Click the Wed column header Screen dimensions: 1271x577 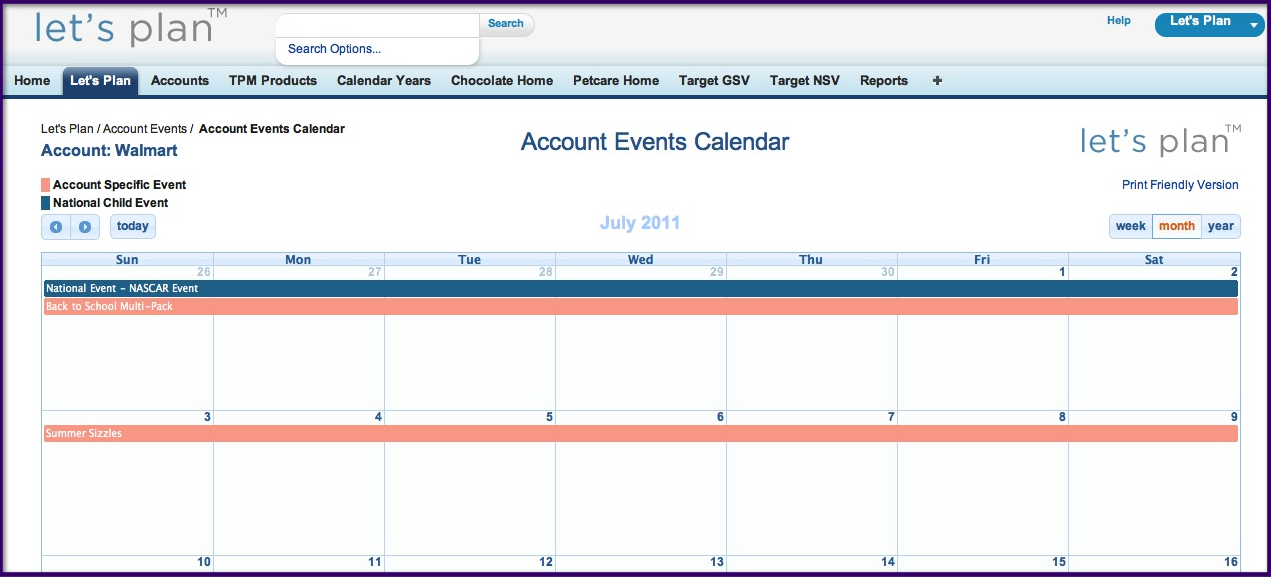641,259
